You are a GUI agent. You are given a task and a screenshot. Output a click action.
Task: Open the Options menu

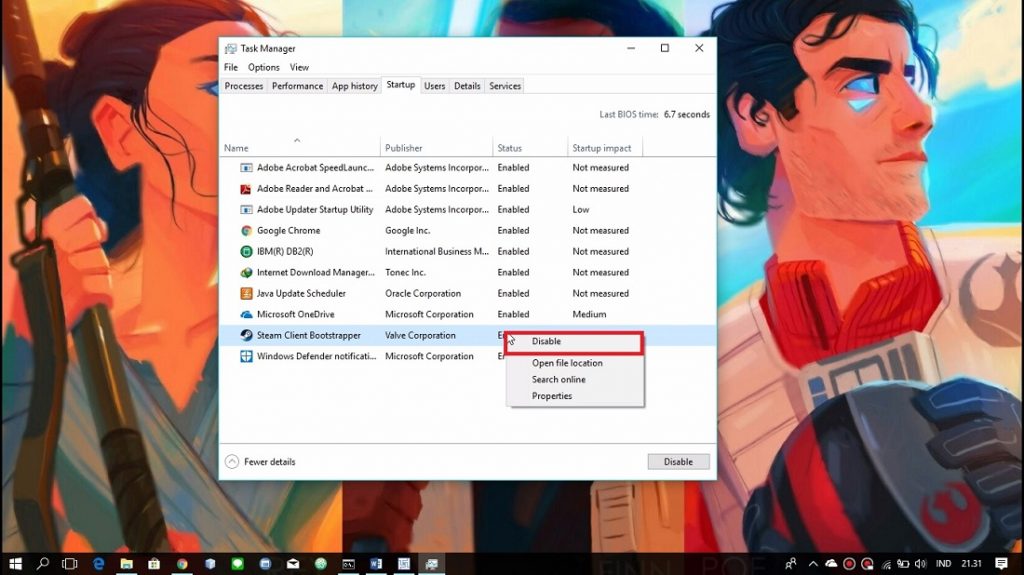click(x=264, y=68)
